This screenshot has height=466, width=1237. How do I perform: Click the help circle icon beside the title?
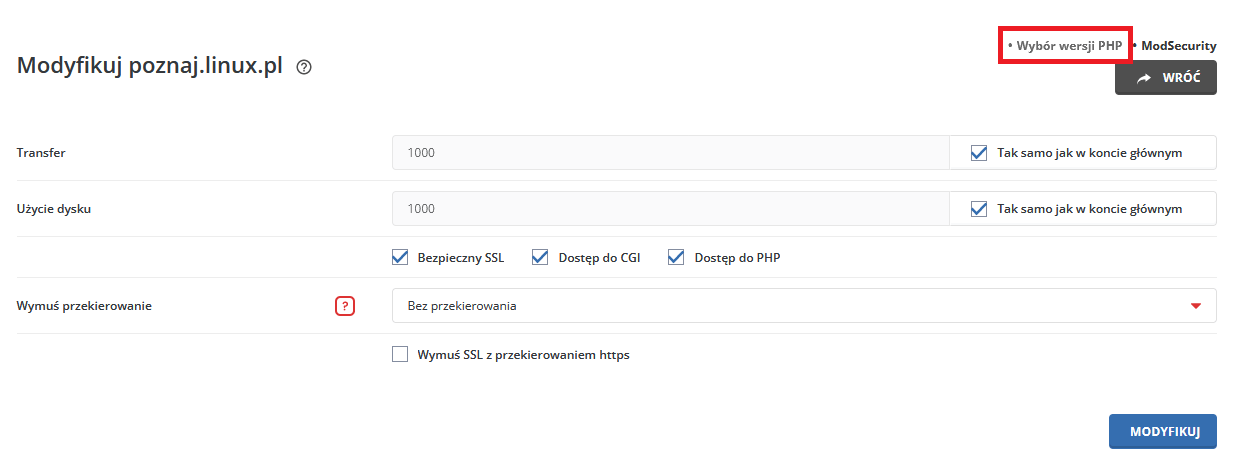305,68
